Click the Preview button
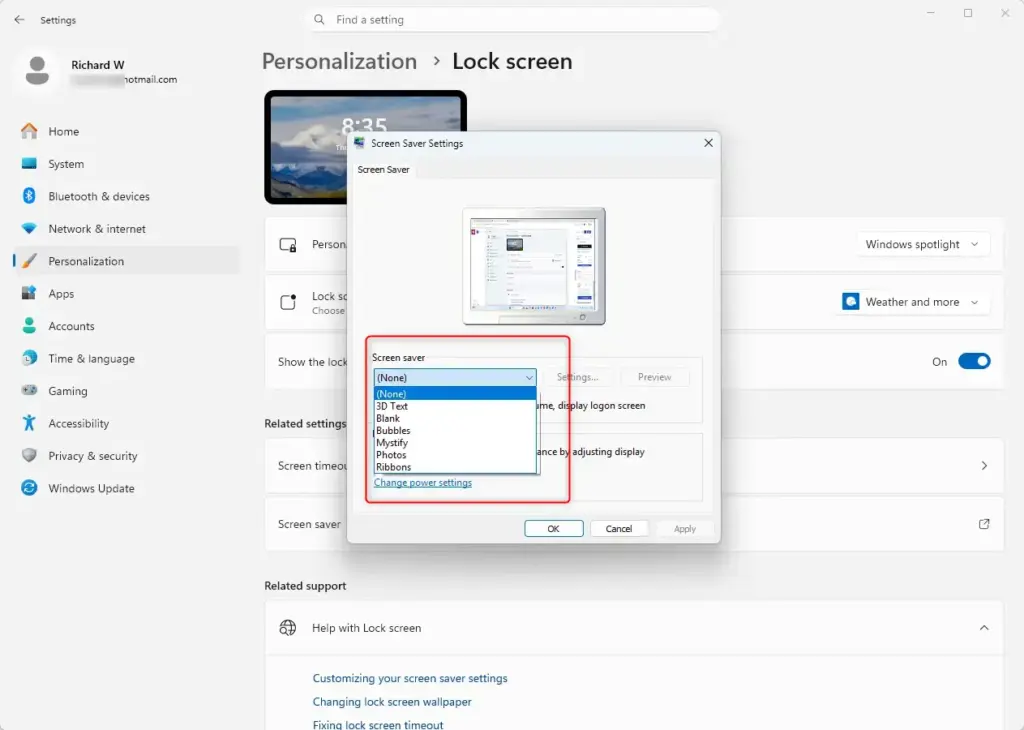Screen dimensions: 1024x730 (654, 377)
